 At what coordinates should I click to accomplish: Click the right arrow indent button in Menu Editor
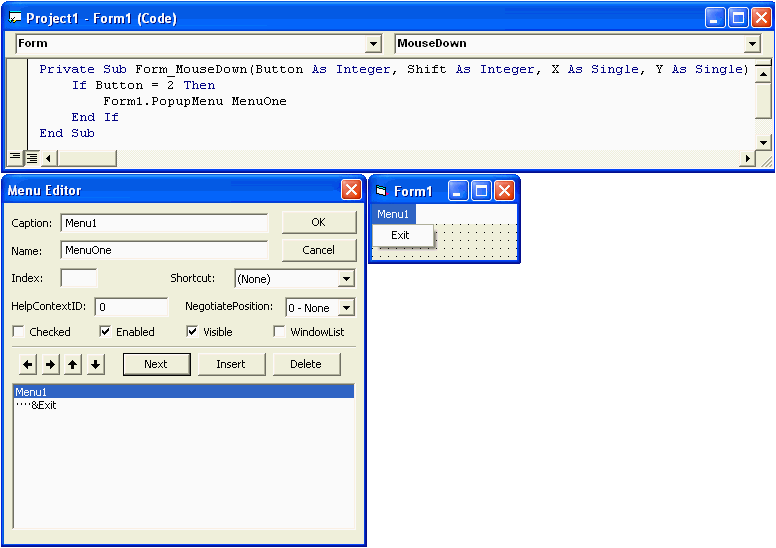pos(51,365)
